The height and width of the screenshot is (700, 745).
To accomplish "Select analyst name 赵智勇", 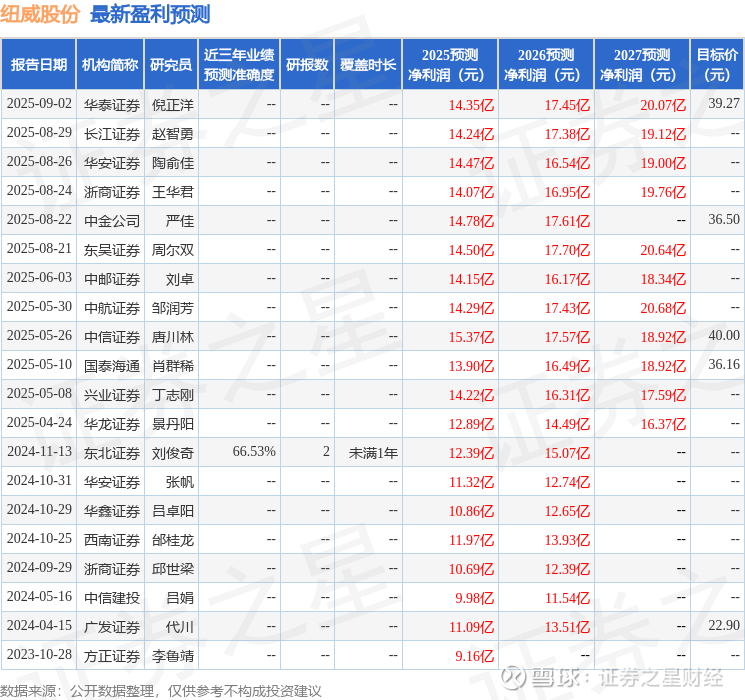I will click(172, 134).
